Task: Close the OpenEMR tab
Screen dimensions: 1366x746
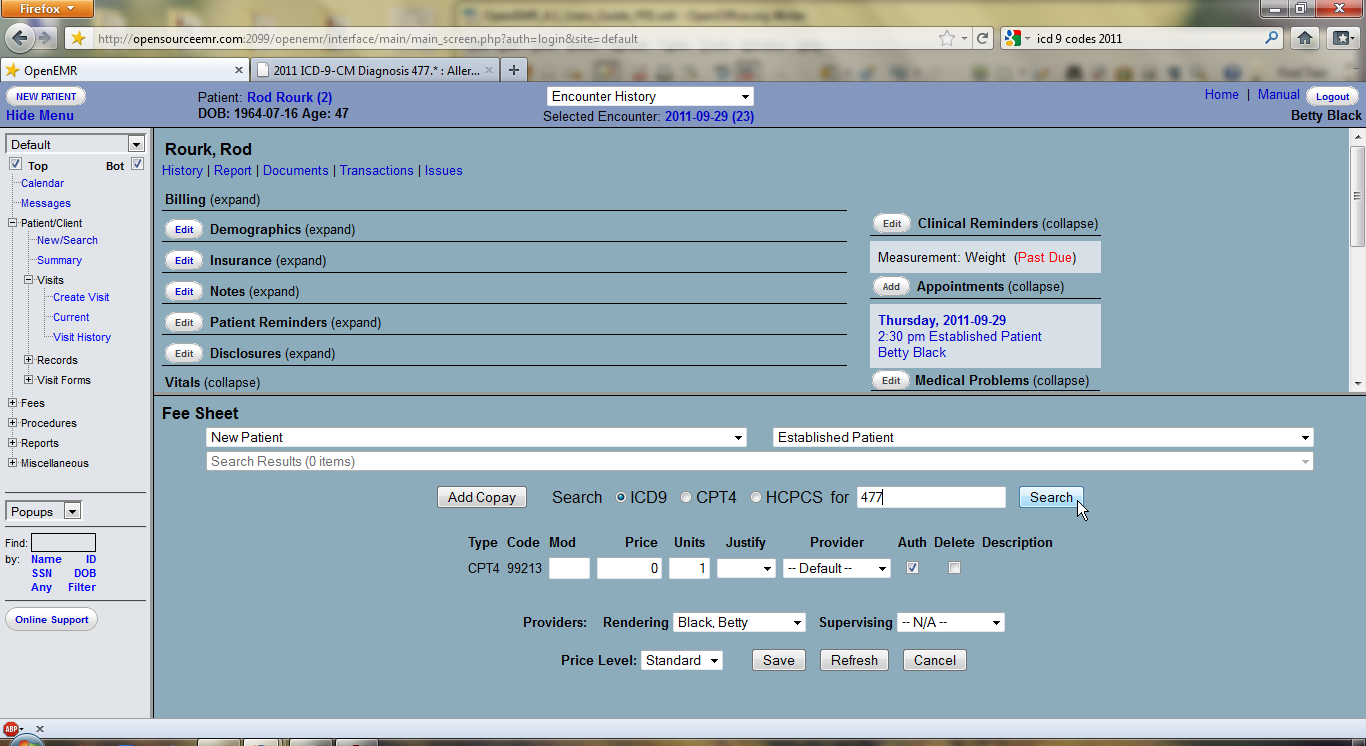Action: tap(239, 70)
